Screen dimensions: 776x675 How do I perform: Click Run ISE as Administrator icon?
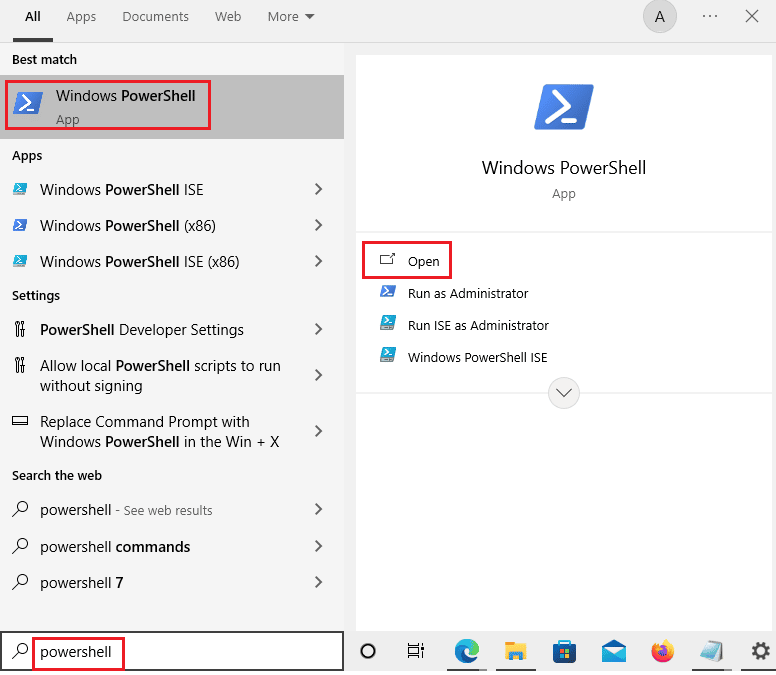[x=388, y=324]
